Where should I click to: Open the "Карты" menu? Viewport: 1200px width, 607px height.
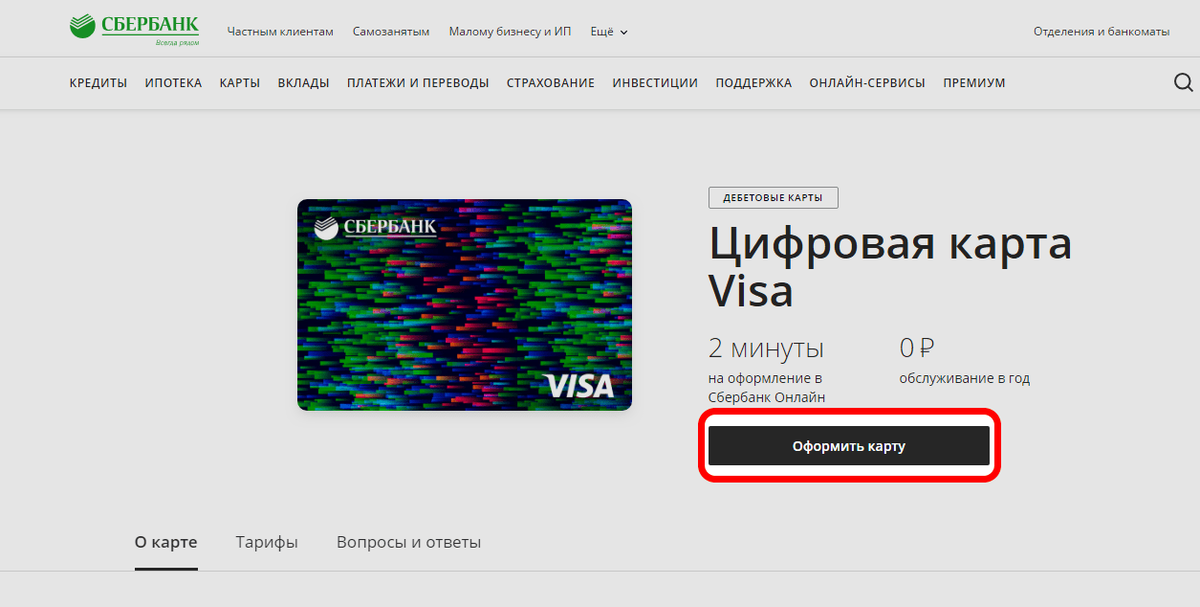coord(240,83)
